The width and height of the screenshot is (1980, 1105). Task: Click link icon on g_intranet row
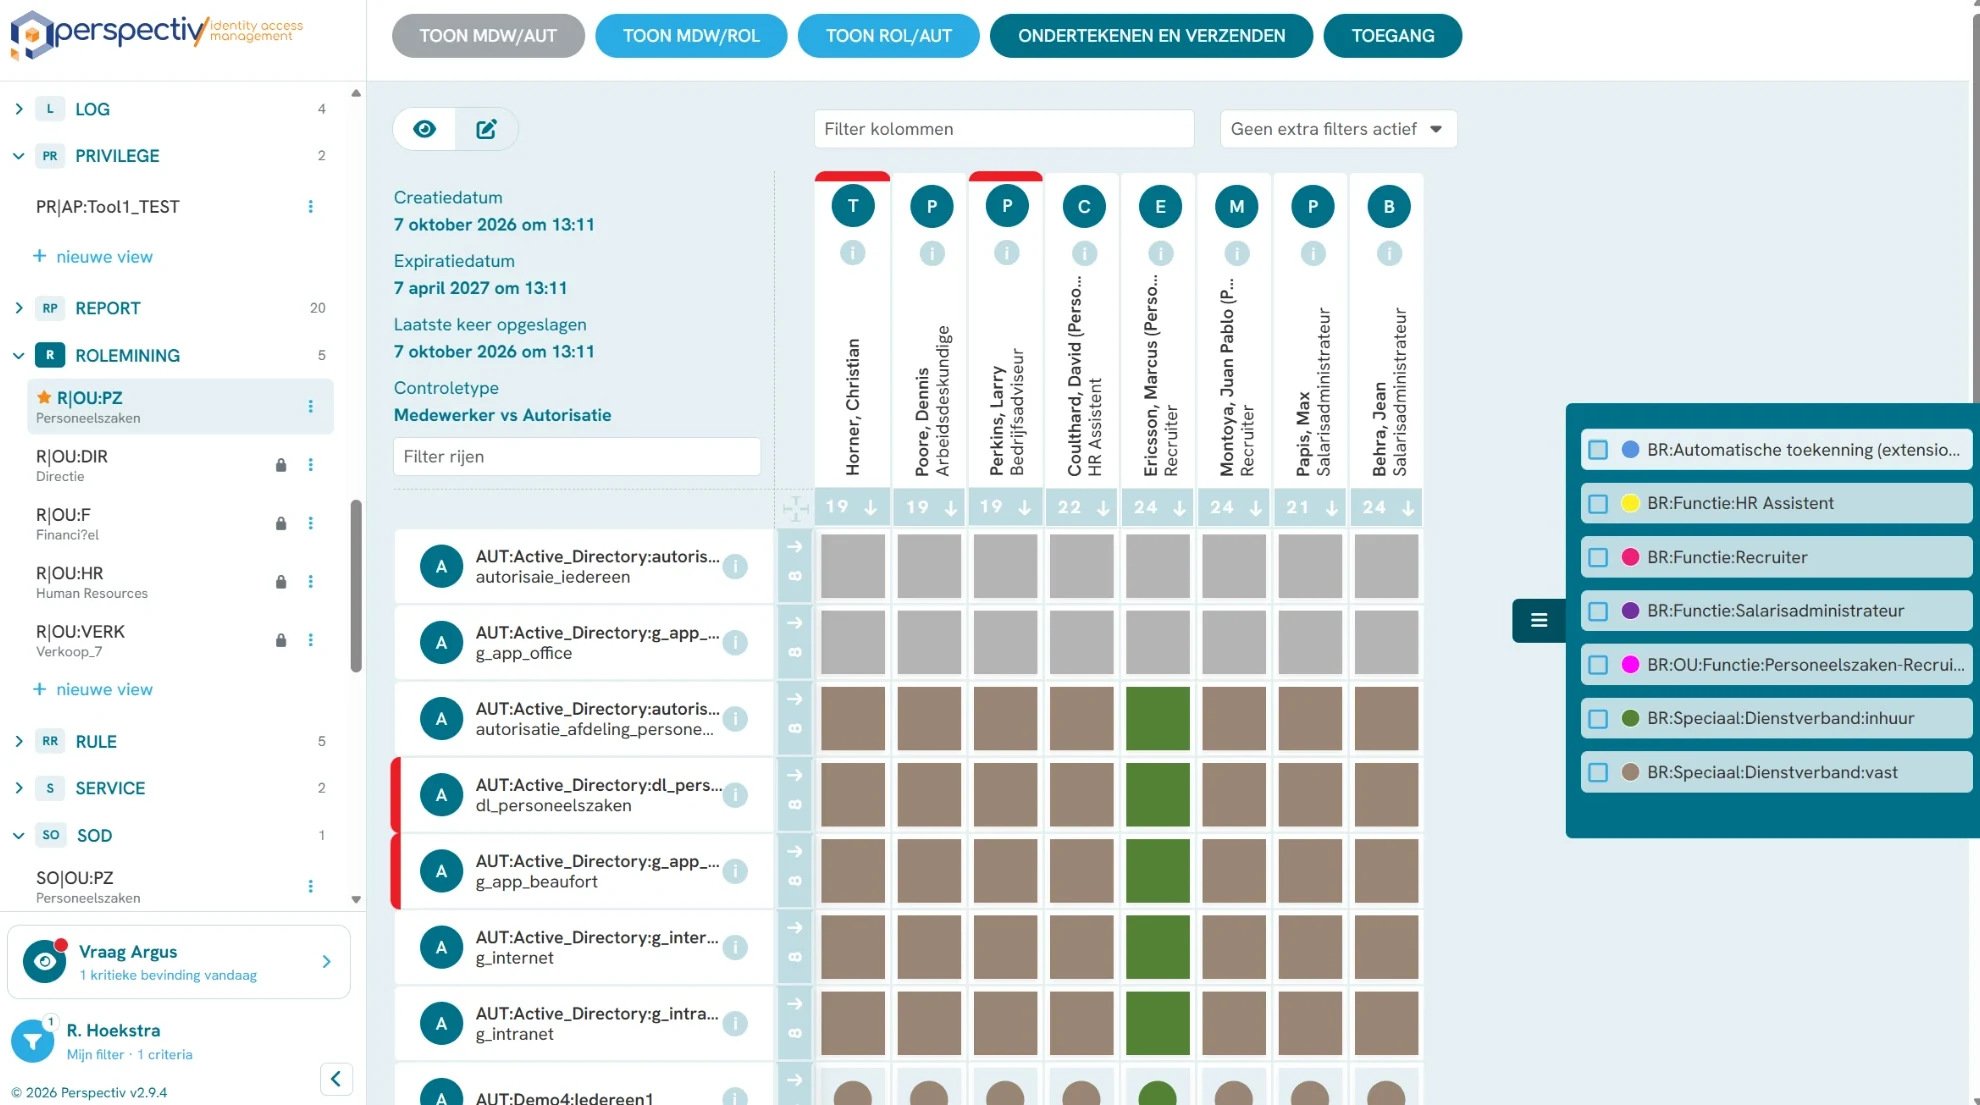click(795, 1033)
